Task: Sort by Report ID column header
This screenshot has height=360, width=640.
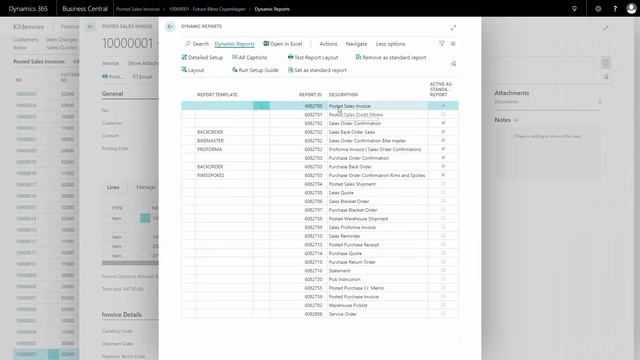Action: 310,95
